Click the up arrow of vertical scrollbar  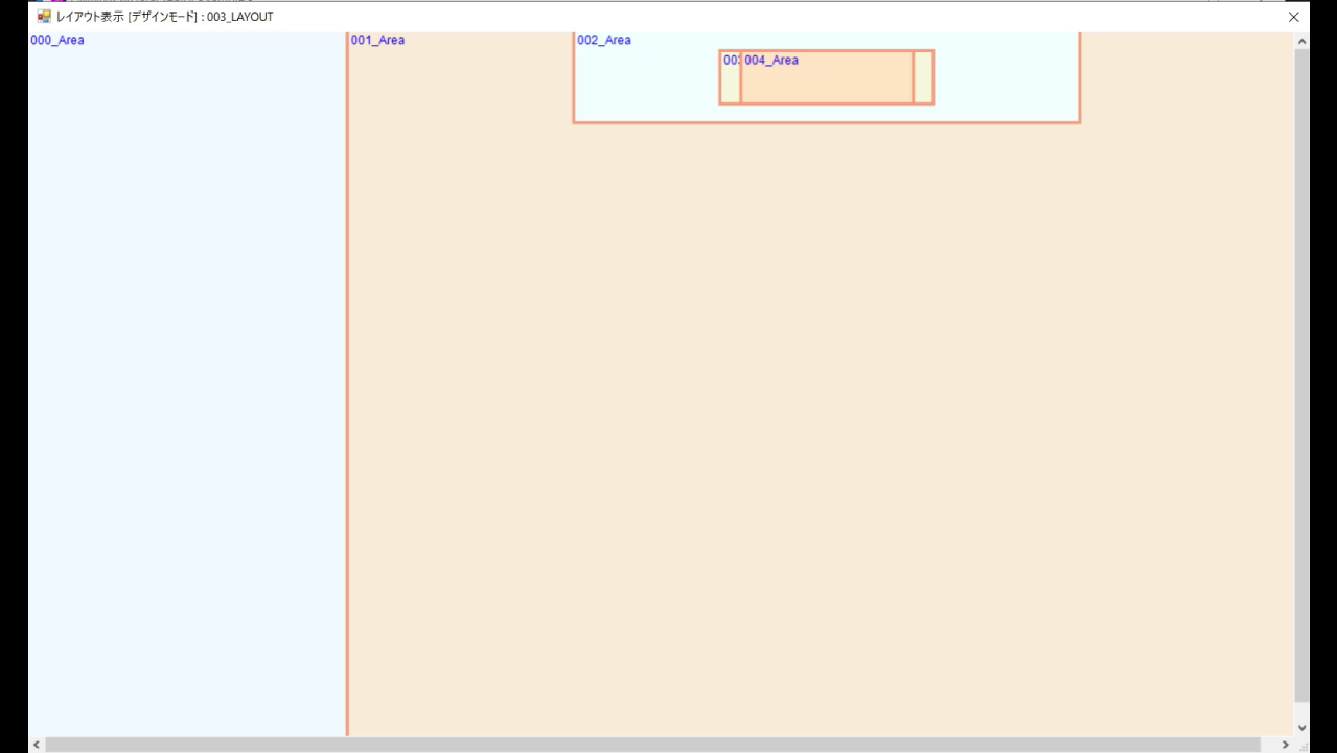coord(1302,42)
